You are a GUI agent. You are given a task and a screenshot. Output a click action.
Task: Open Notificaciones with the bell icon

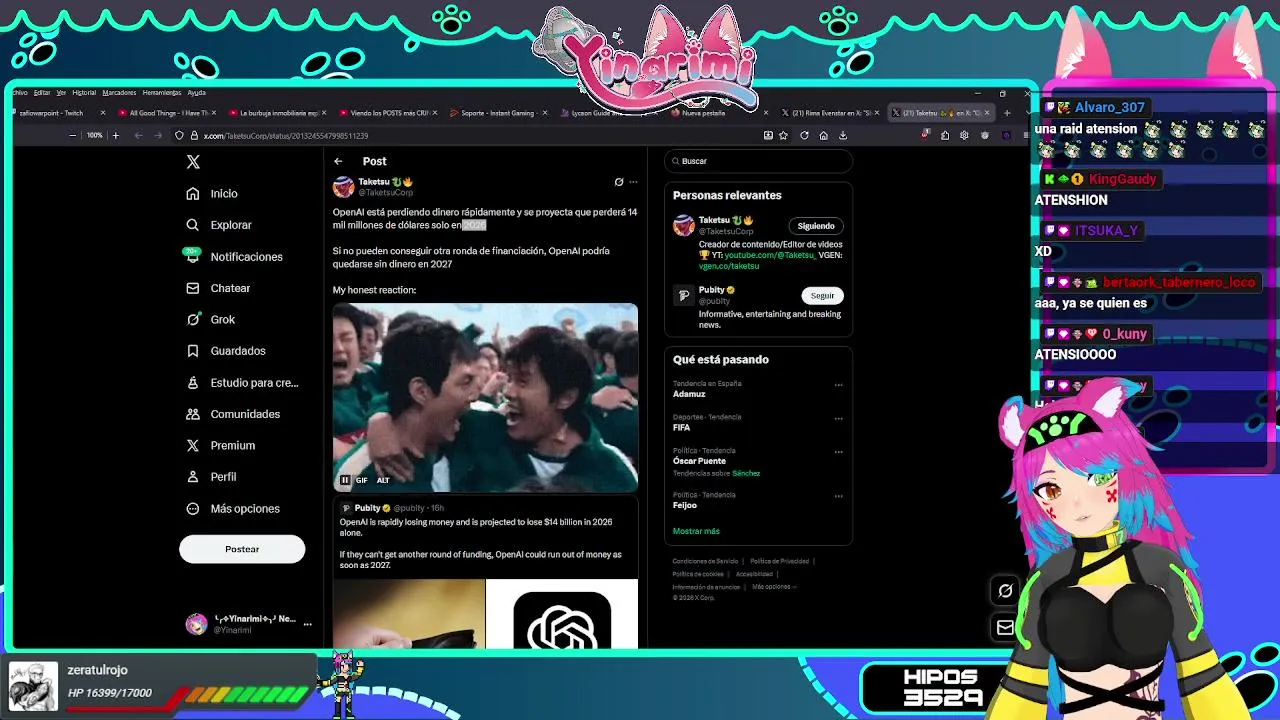(x=235, y=257)
